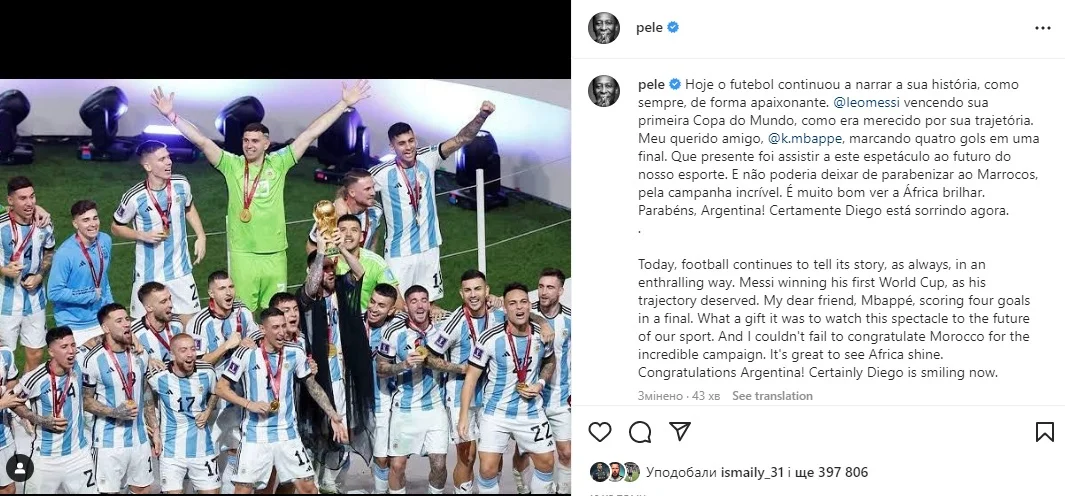Like the post with the heart icon
Image resolution: width=1065 pixels, height=496 pixels.
coord(600,431)
